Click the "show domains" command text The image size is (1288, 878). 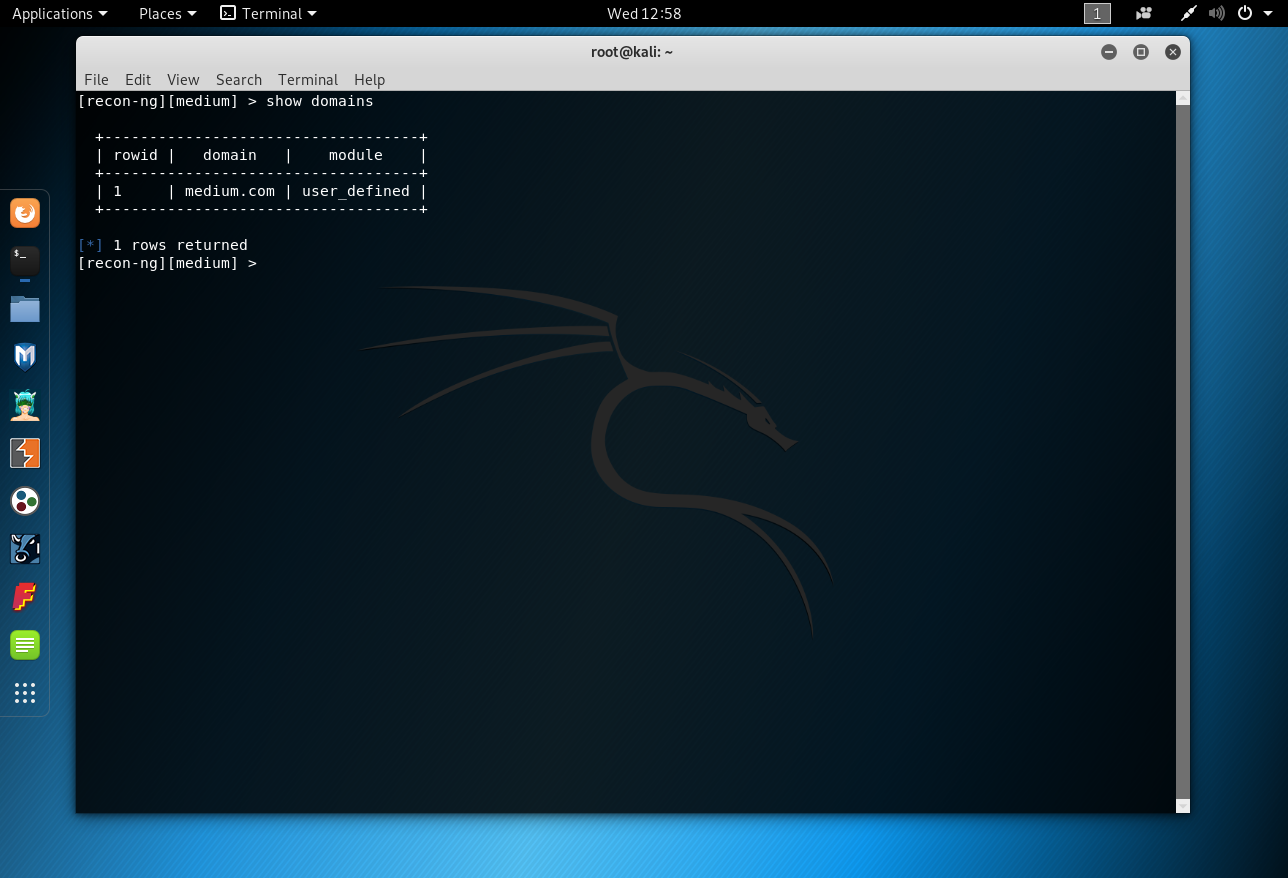(x=320, y=101)
